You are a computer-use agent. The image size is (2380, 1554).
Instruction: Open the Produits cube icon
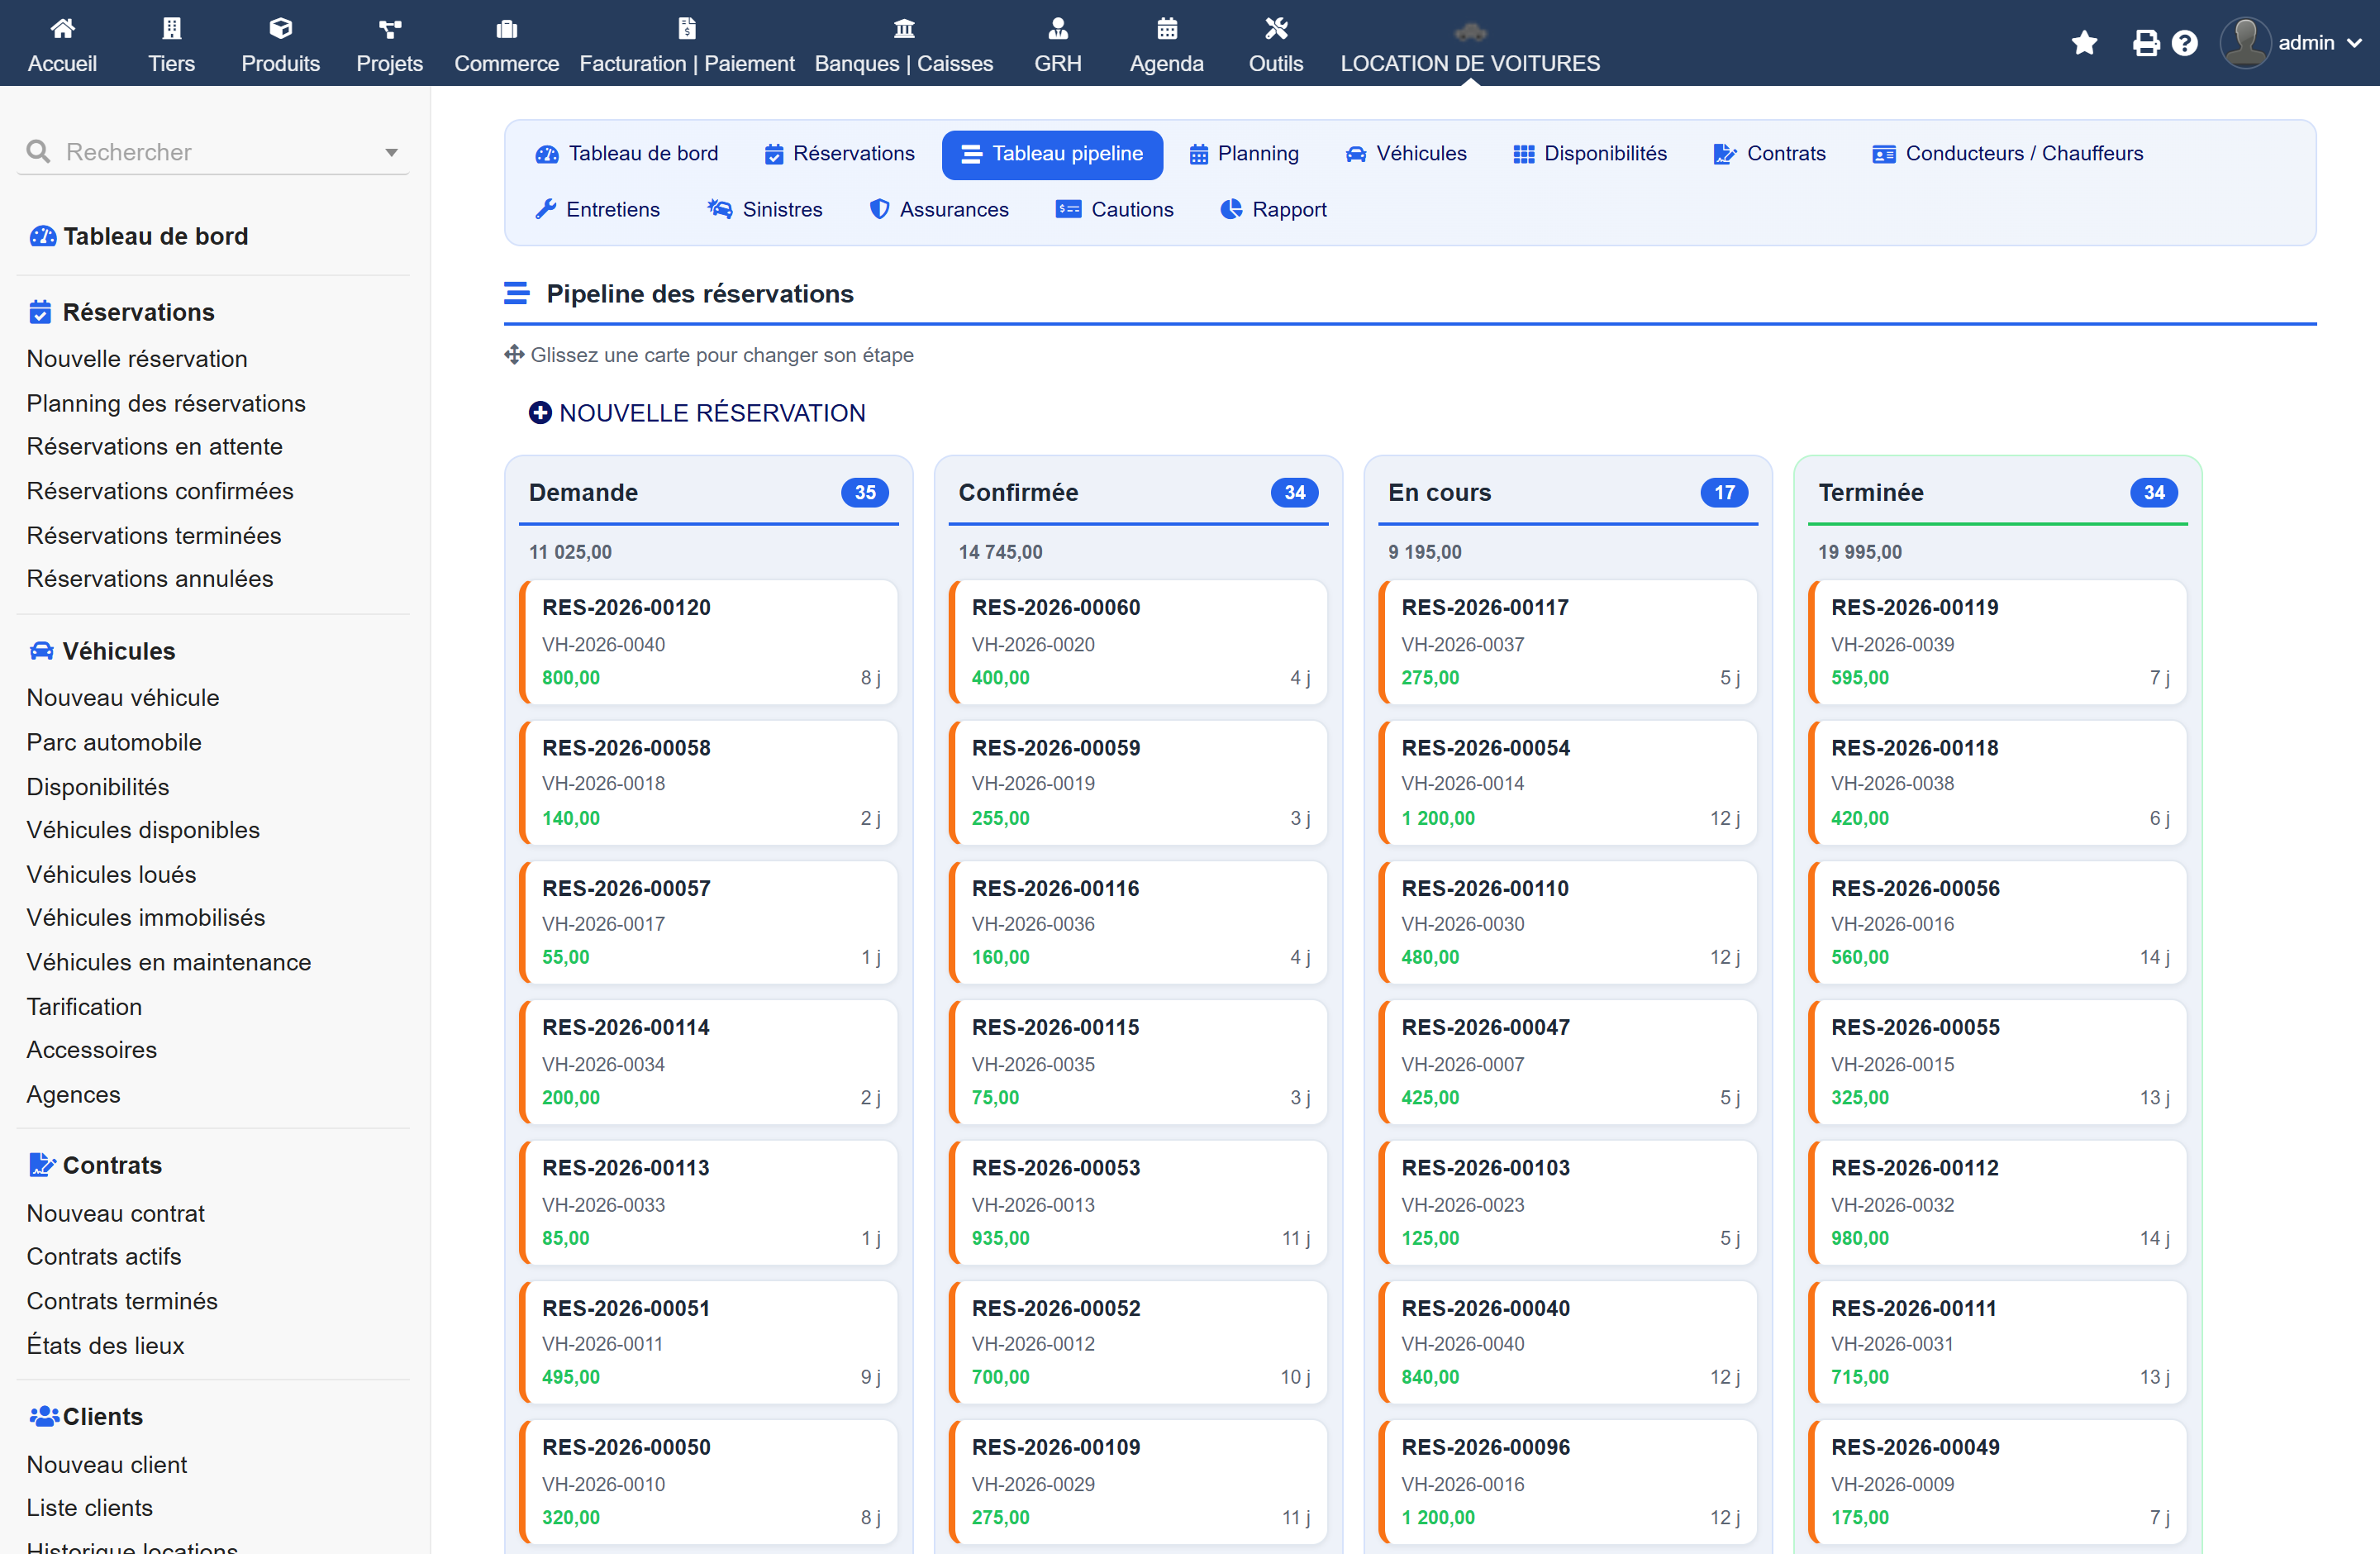pyautogui.click(x=280, y=28)
